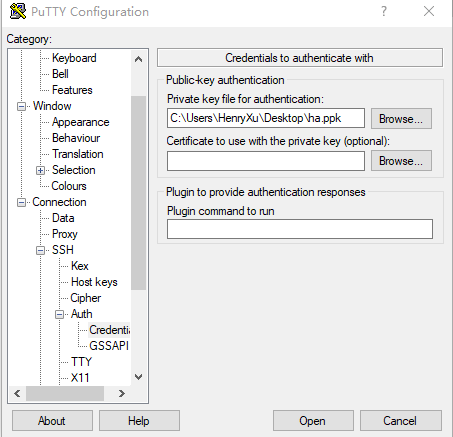The height and width of the screenshot is (437, 453).
Task: Browse for the private key file
Action: click(x=401, y=119)
